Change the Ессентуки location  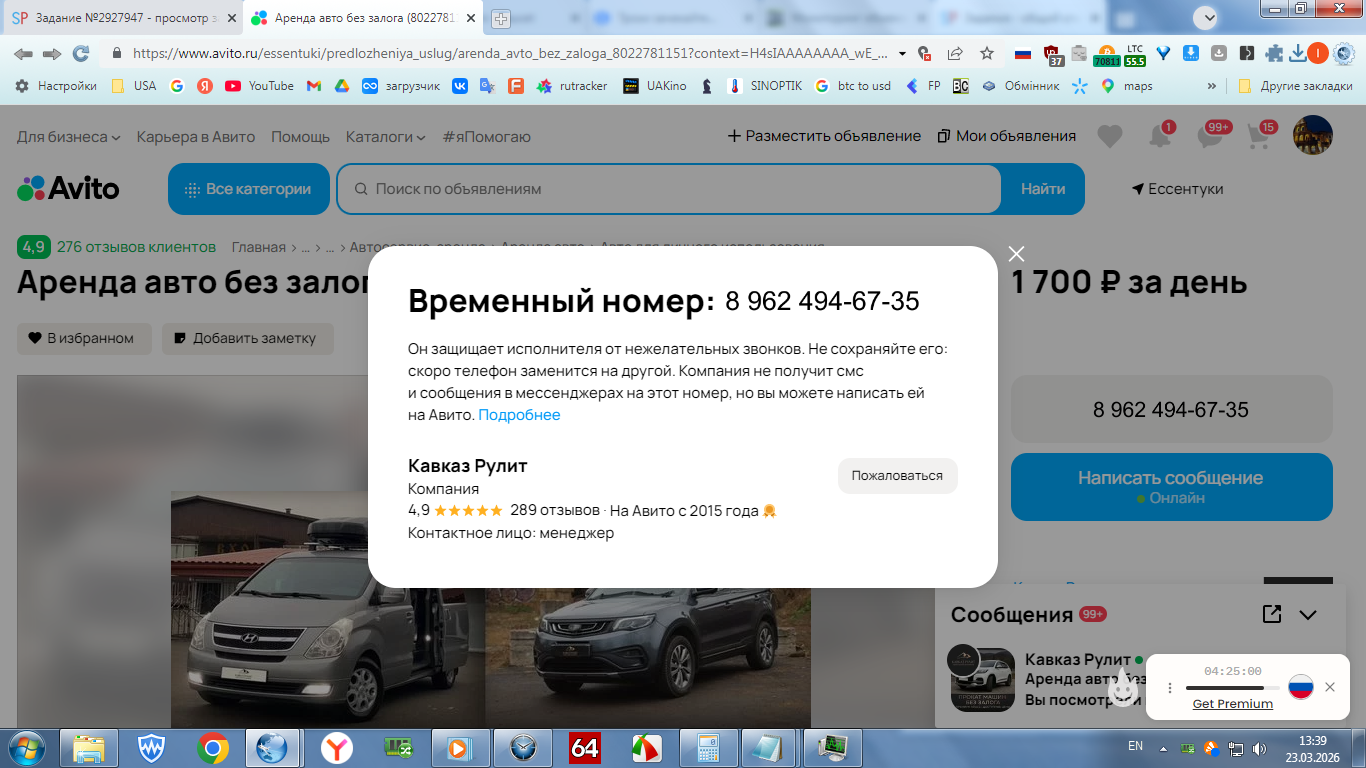click(x=1177, y=189)
